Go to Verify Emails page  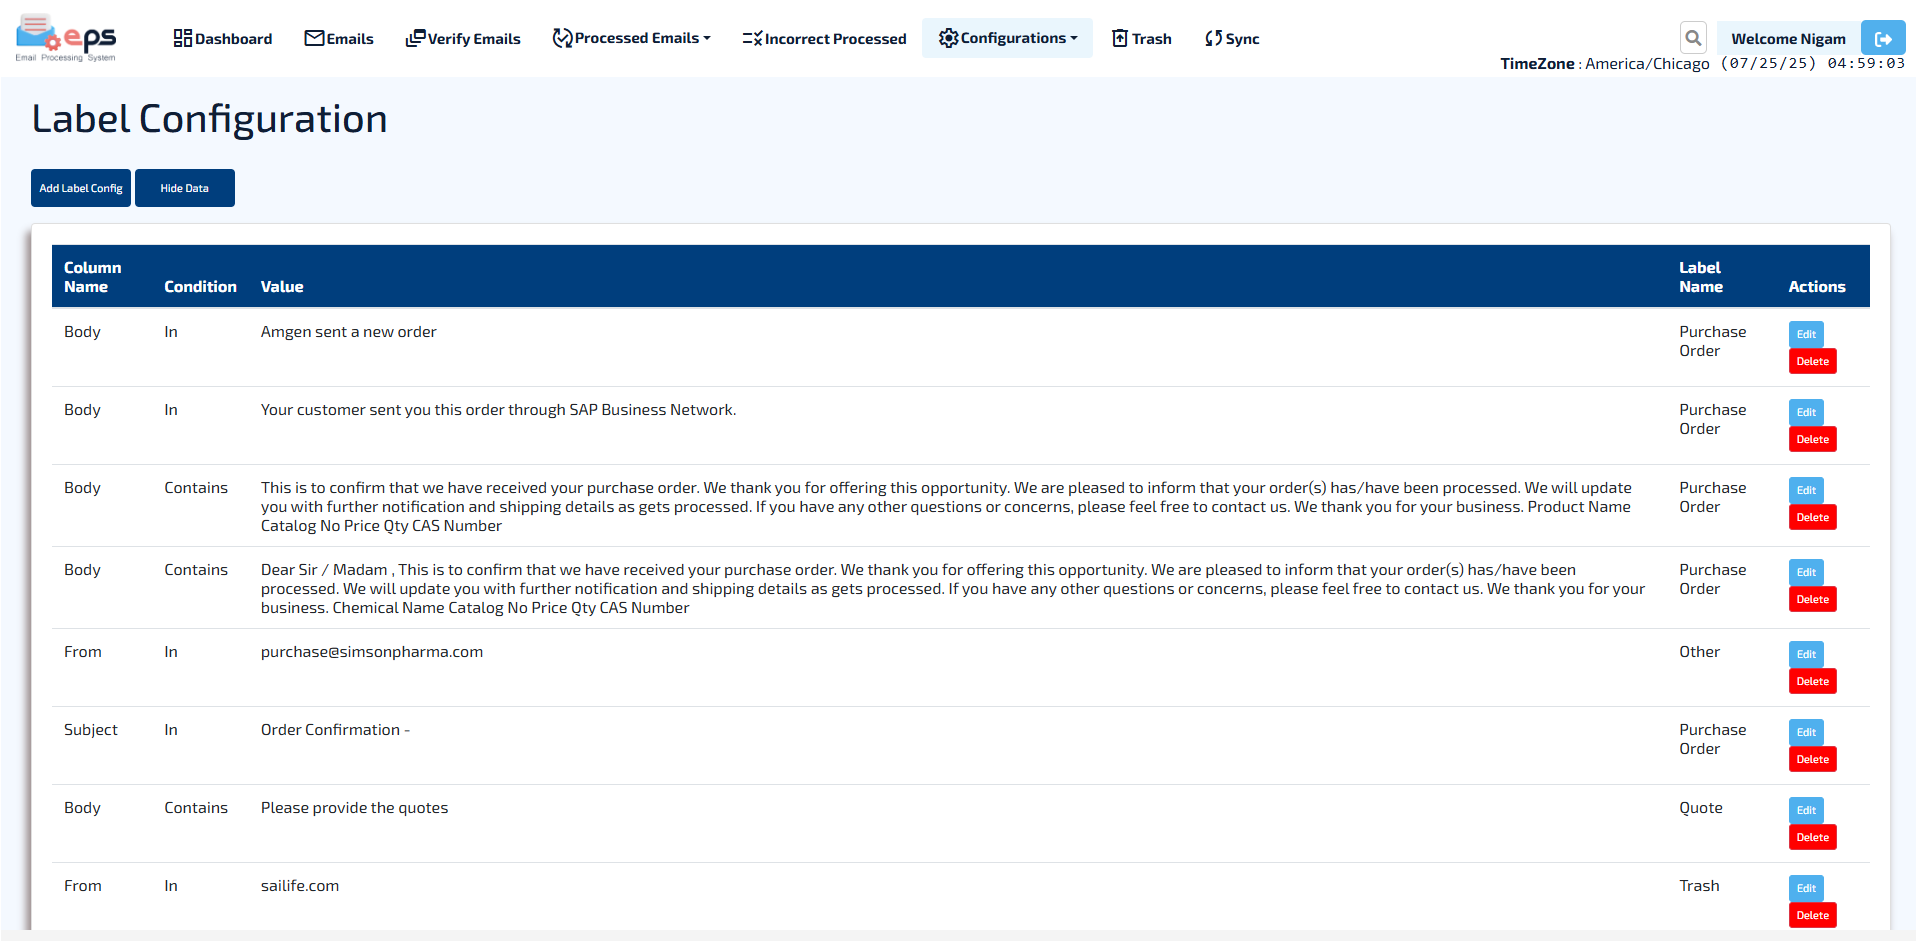pyautogui.click(x=463, y=39)
